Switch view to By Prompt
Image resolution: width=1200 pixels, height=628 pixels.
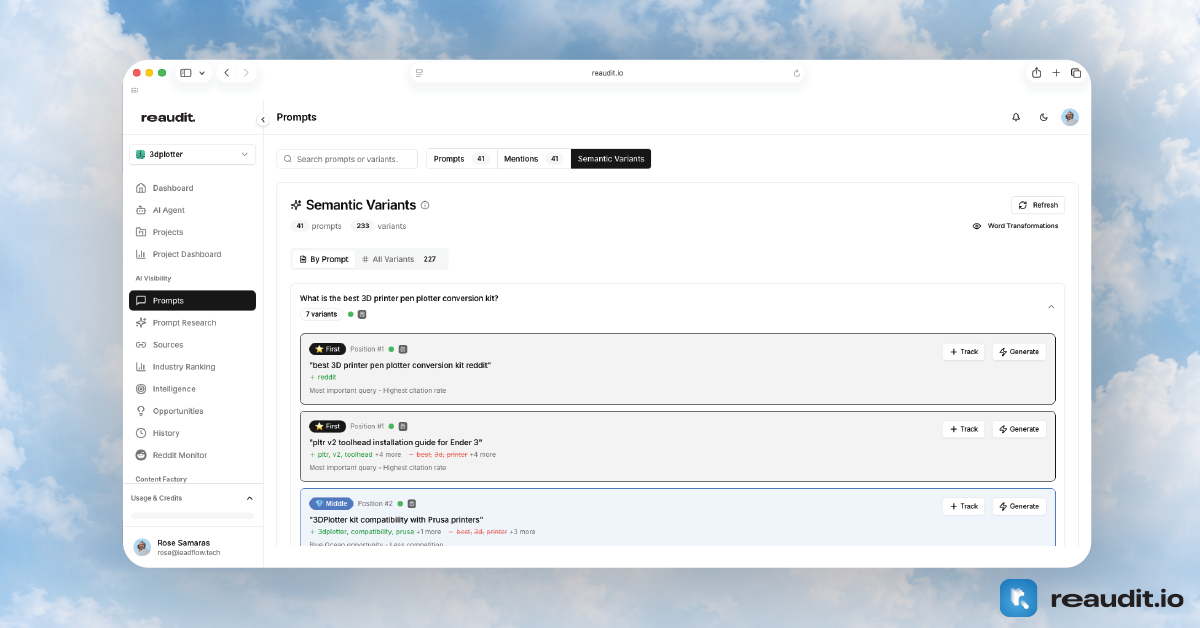pos(324,259)
